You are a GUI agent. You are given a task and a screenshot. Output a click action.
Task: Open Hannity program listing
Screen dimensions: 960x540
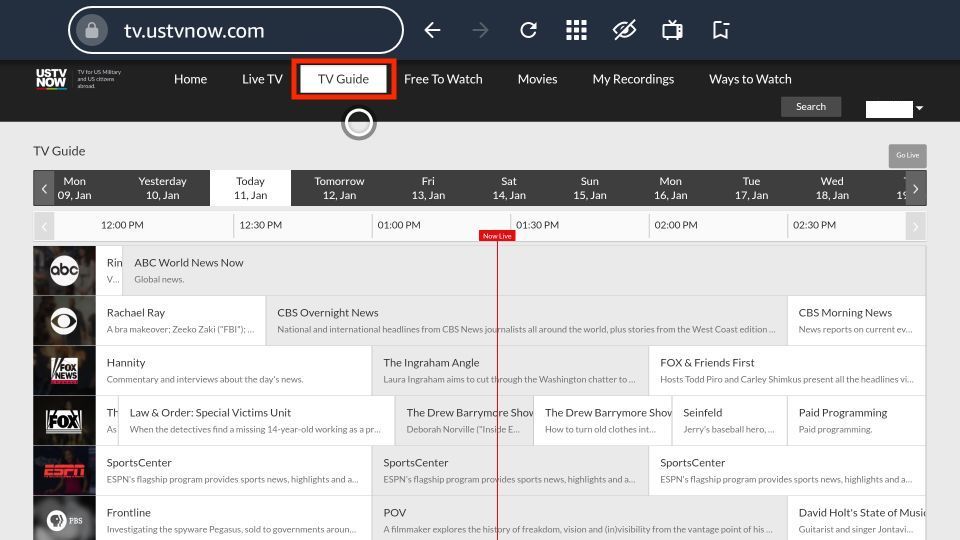tap(233, 370)
